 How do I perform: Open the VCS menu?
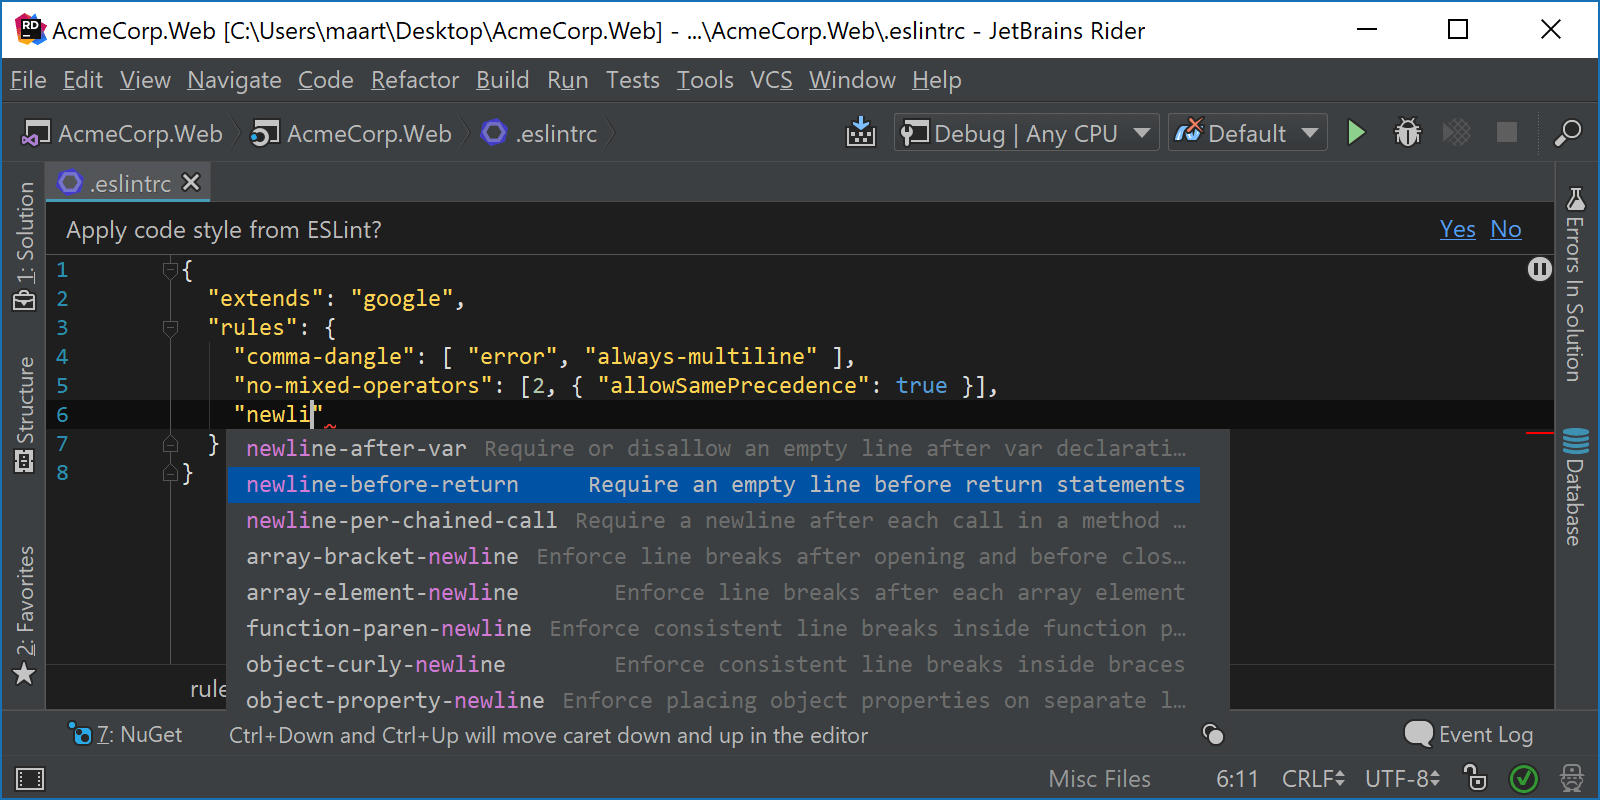click(x=771, y=80)
